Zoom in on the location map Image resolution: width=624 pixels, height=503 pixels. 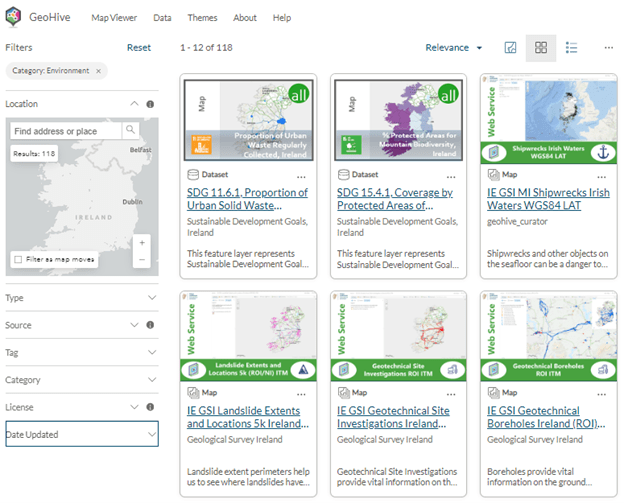(142, 243)
